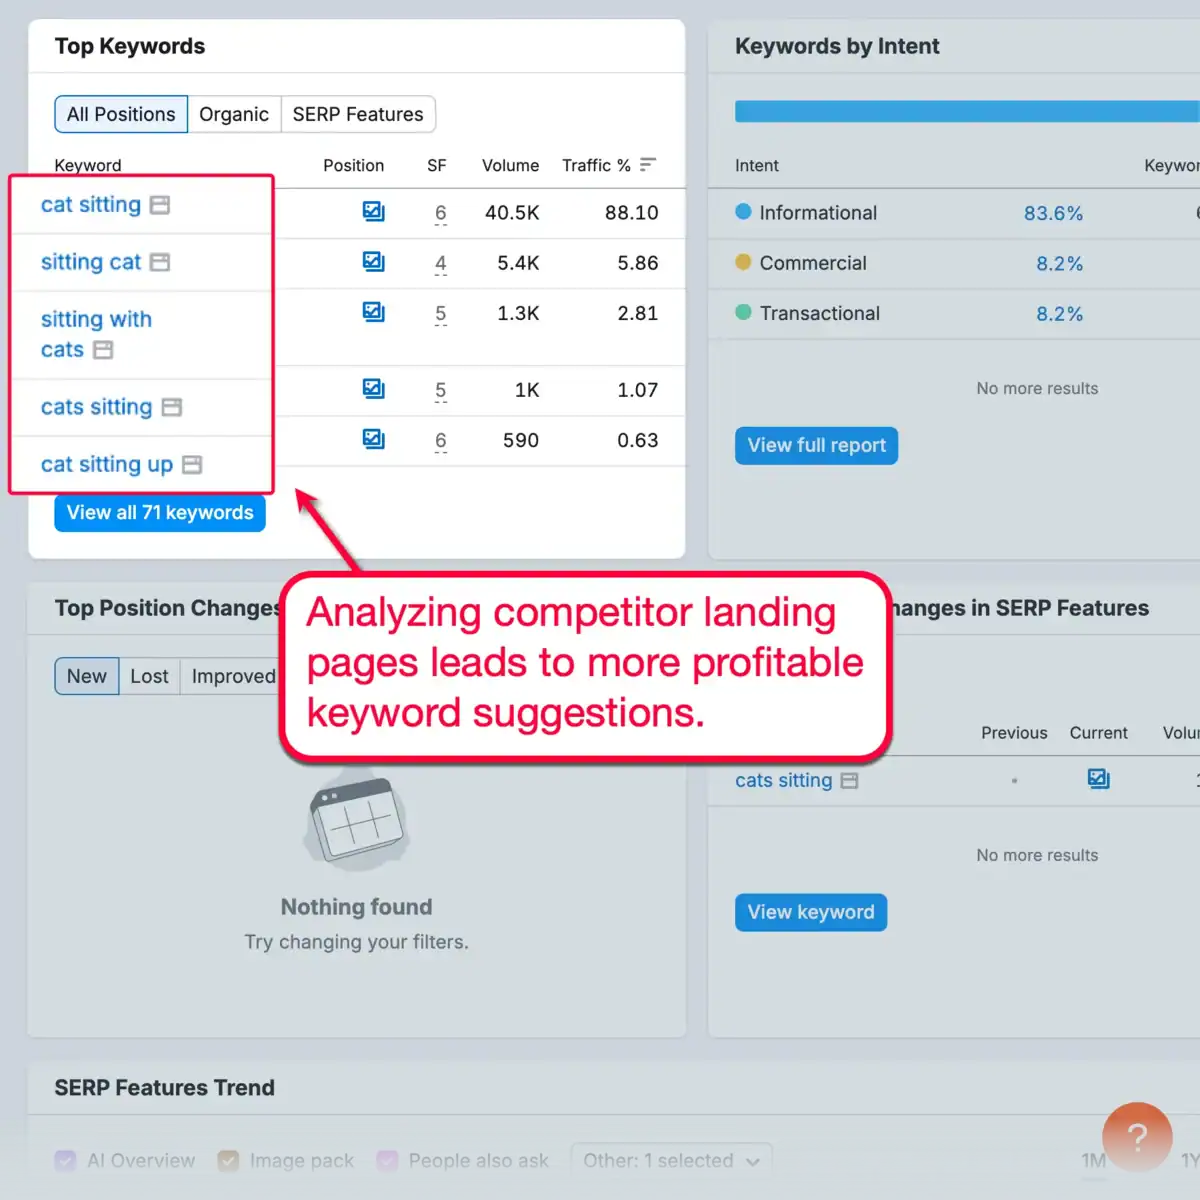Click the SERP features icon next to 'cats sitting' in Top Keywords
This screenshot has height=1200, width=1200.
click(x=170, y=407)
